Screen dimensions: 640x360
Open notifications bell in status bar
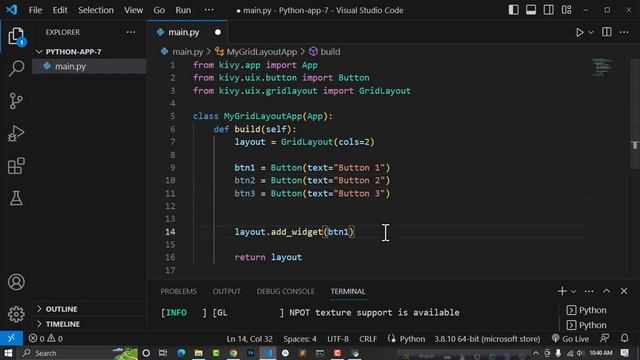(x=624, y=338)
